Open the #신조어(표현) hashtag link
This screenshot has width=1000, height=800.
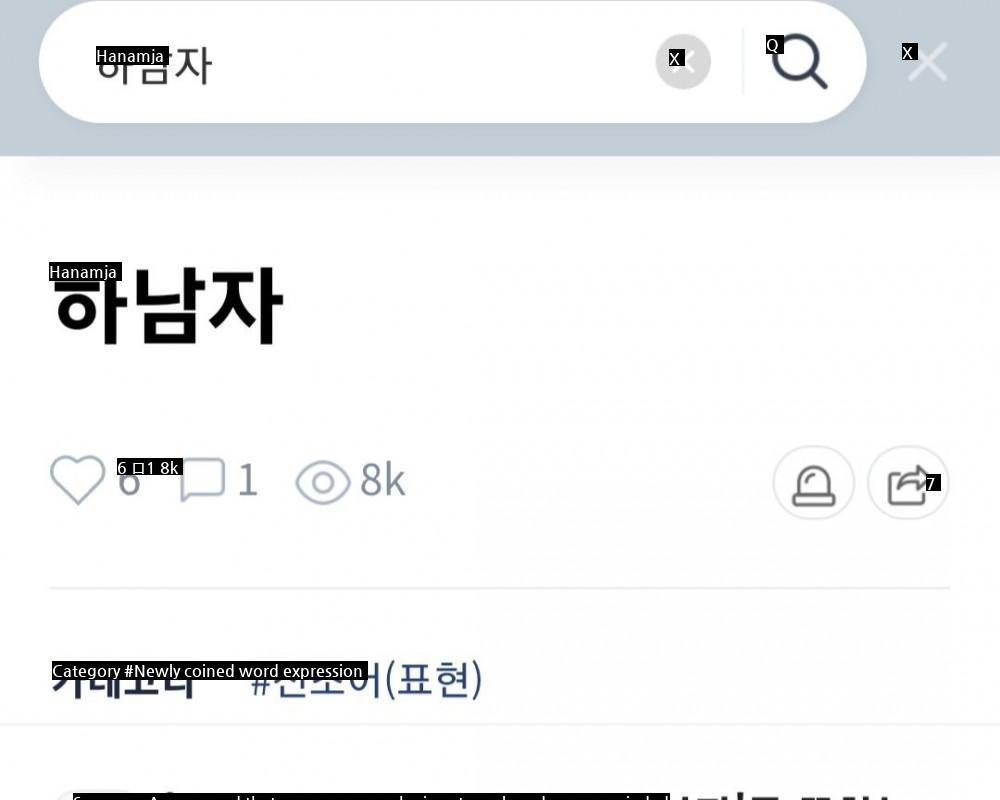pyautogui.click(x=367, y=680)
